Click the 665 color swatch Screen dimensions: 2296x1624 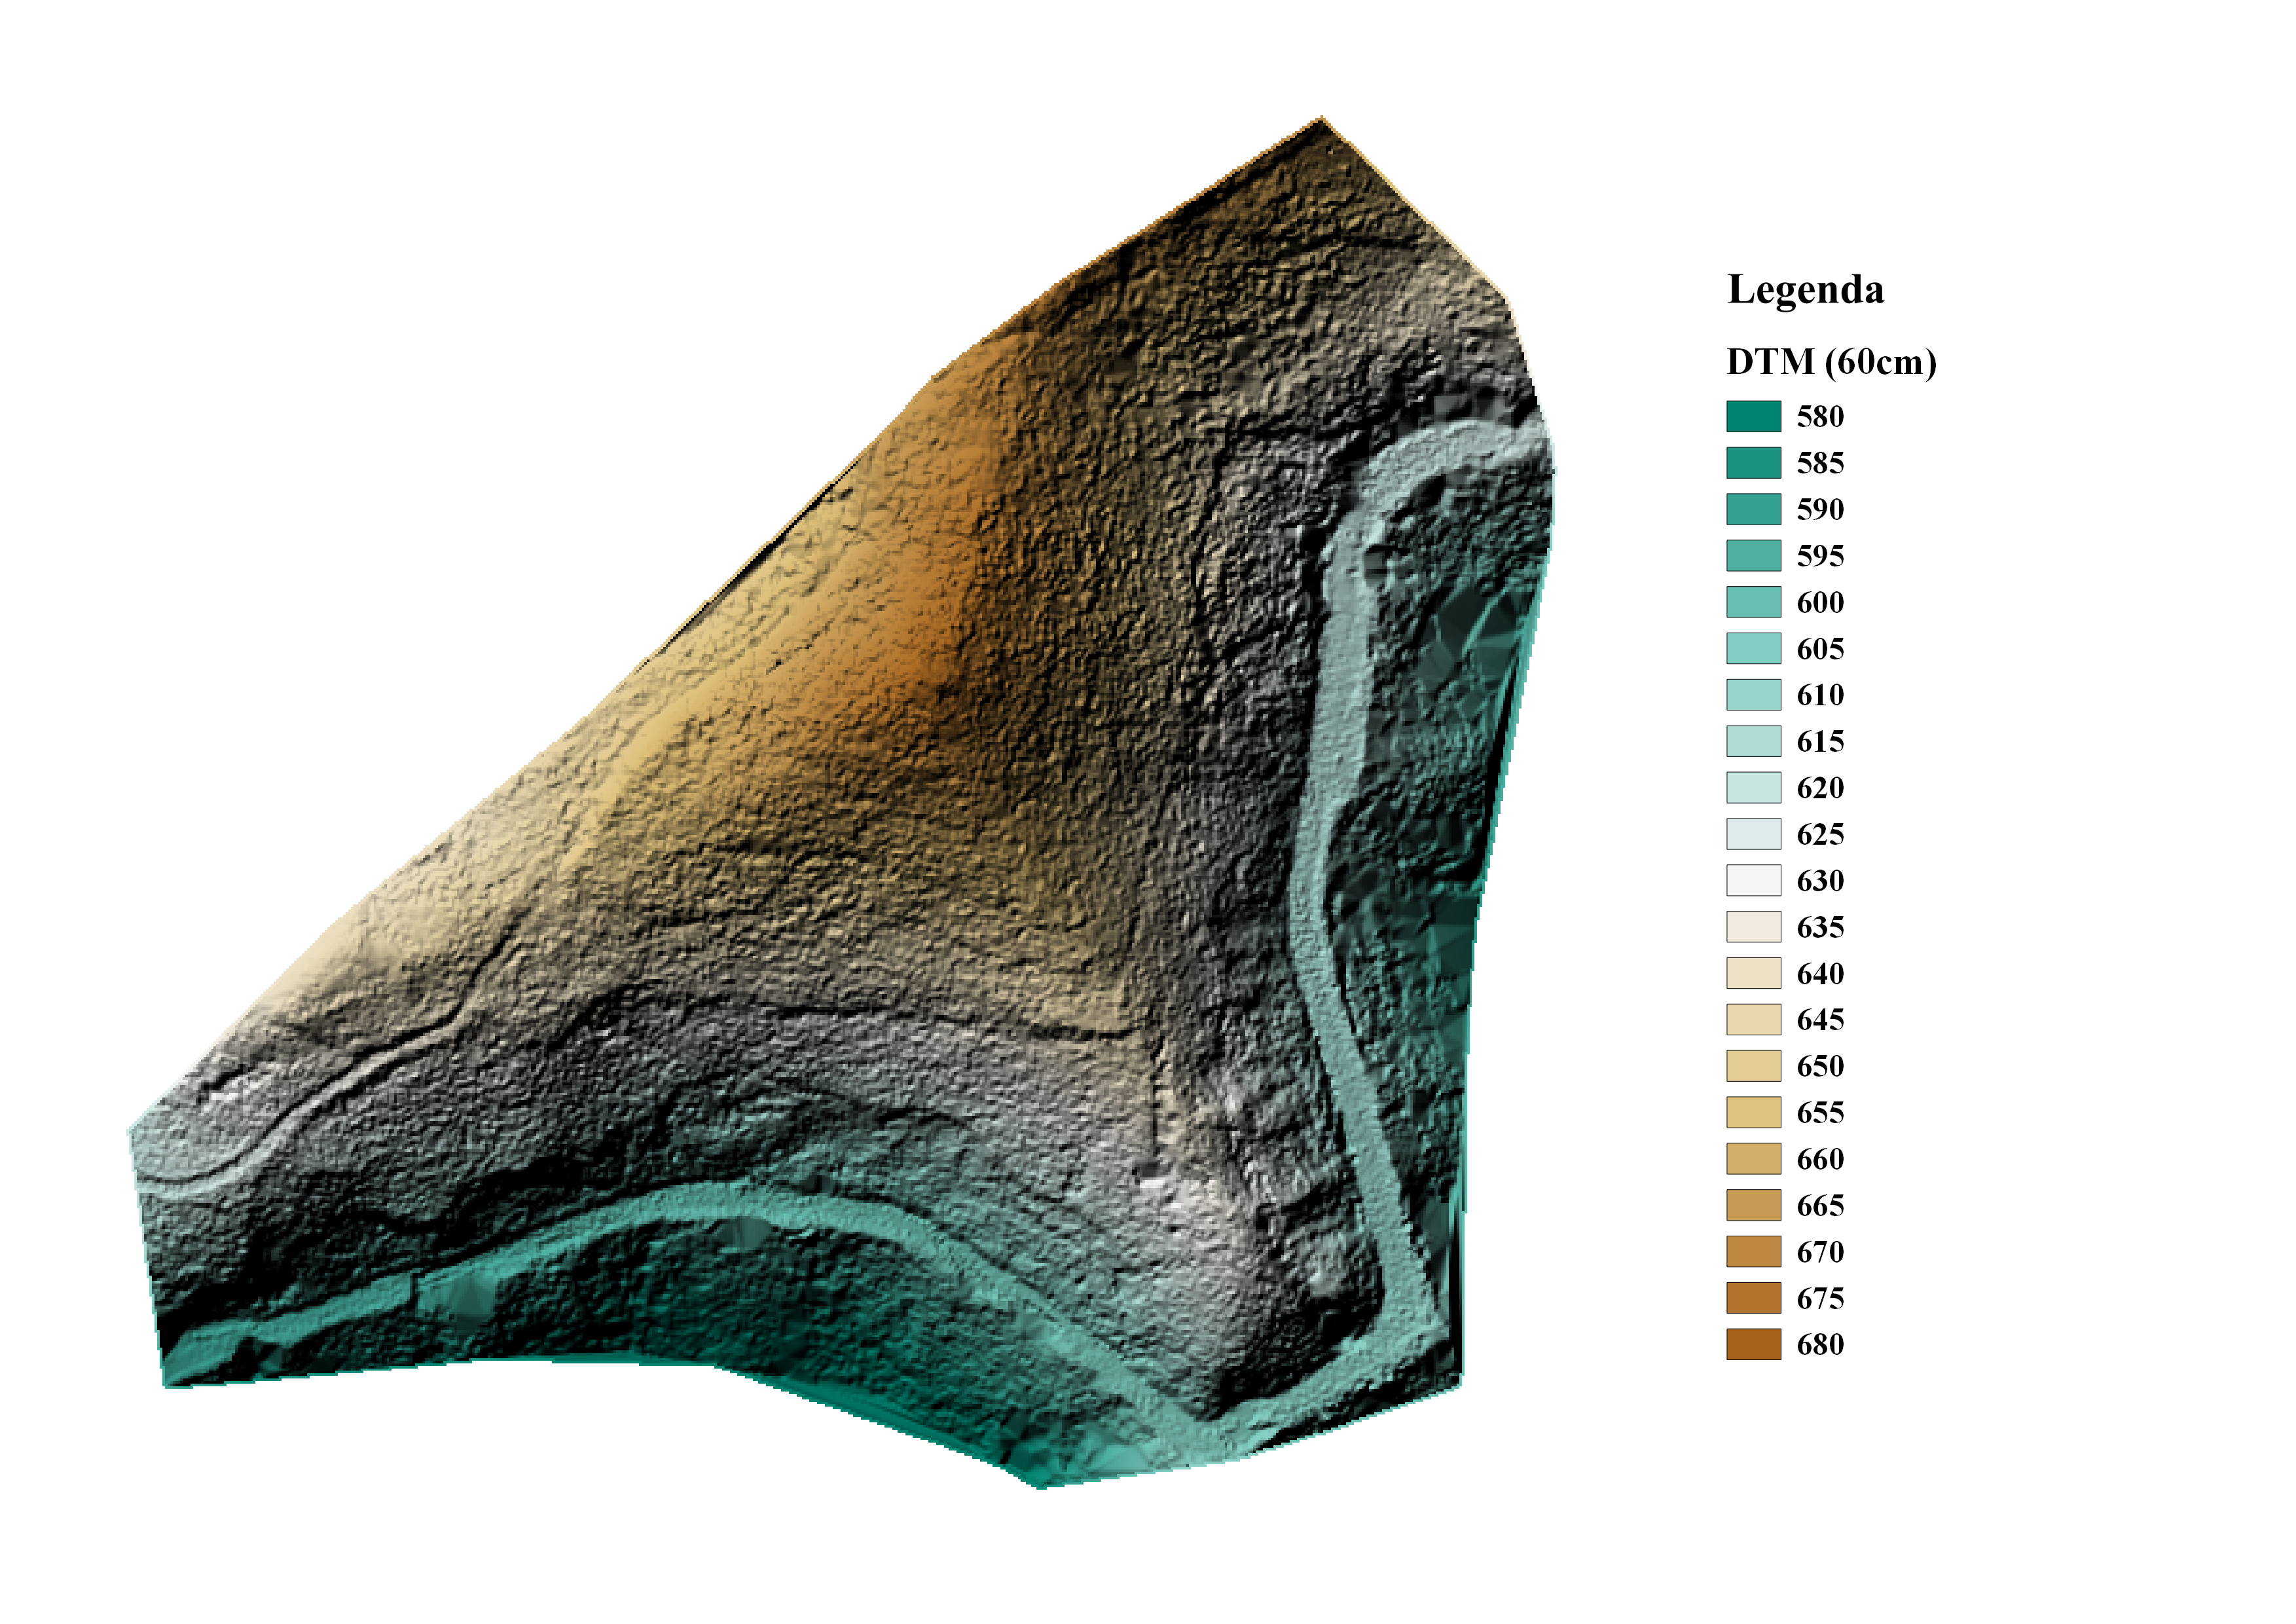tap(1753, 1205)
